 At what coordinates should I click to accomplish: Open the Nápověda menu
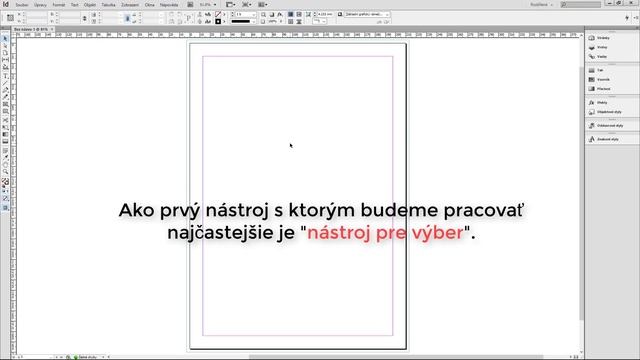(169, 5)
